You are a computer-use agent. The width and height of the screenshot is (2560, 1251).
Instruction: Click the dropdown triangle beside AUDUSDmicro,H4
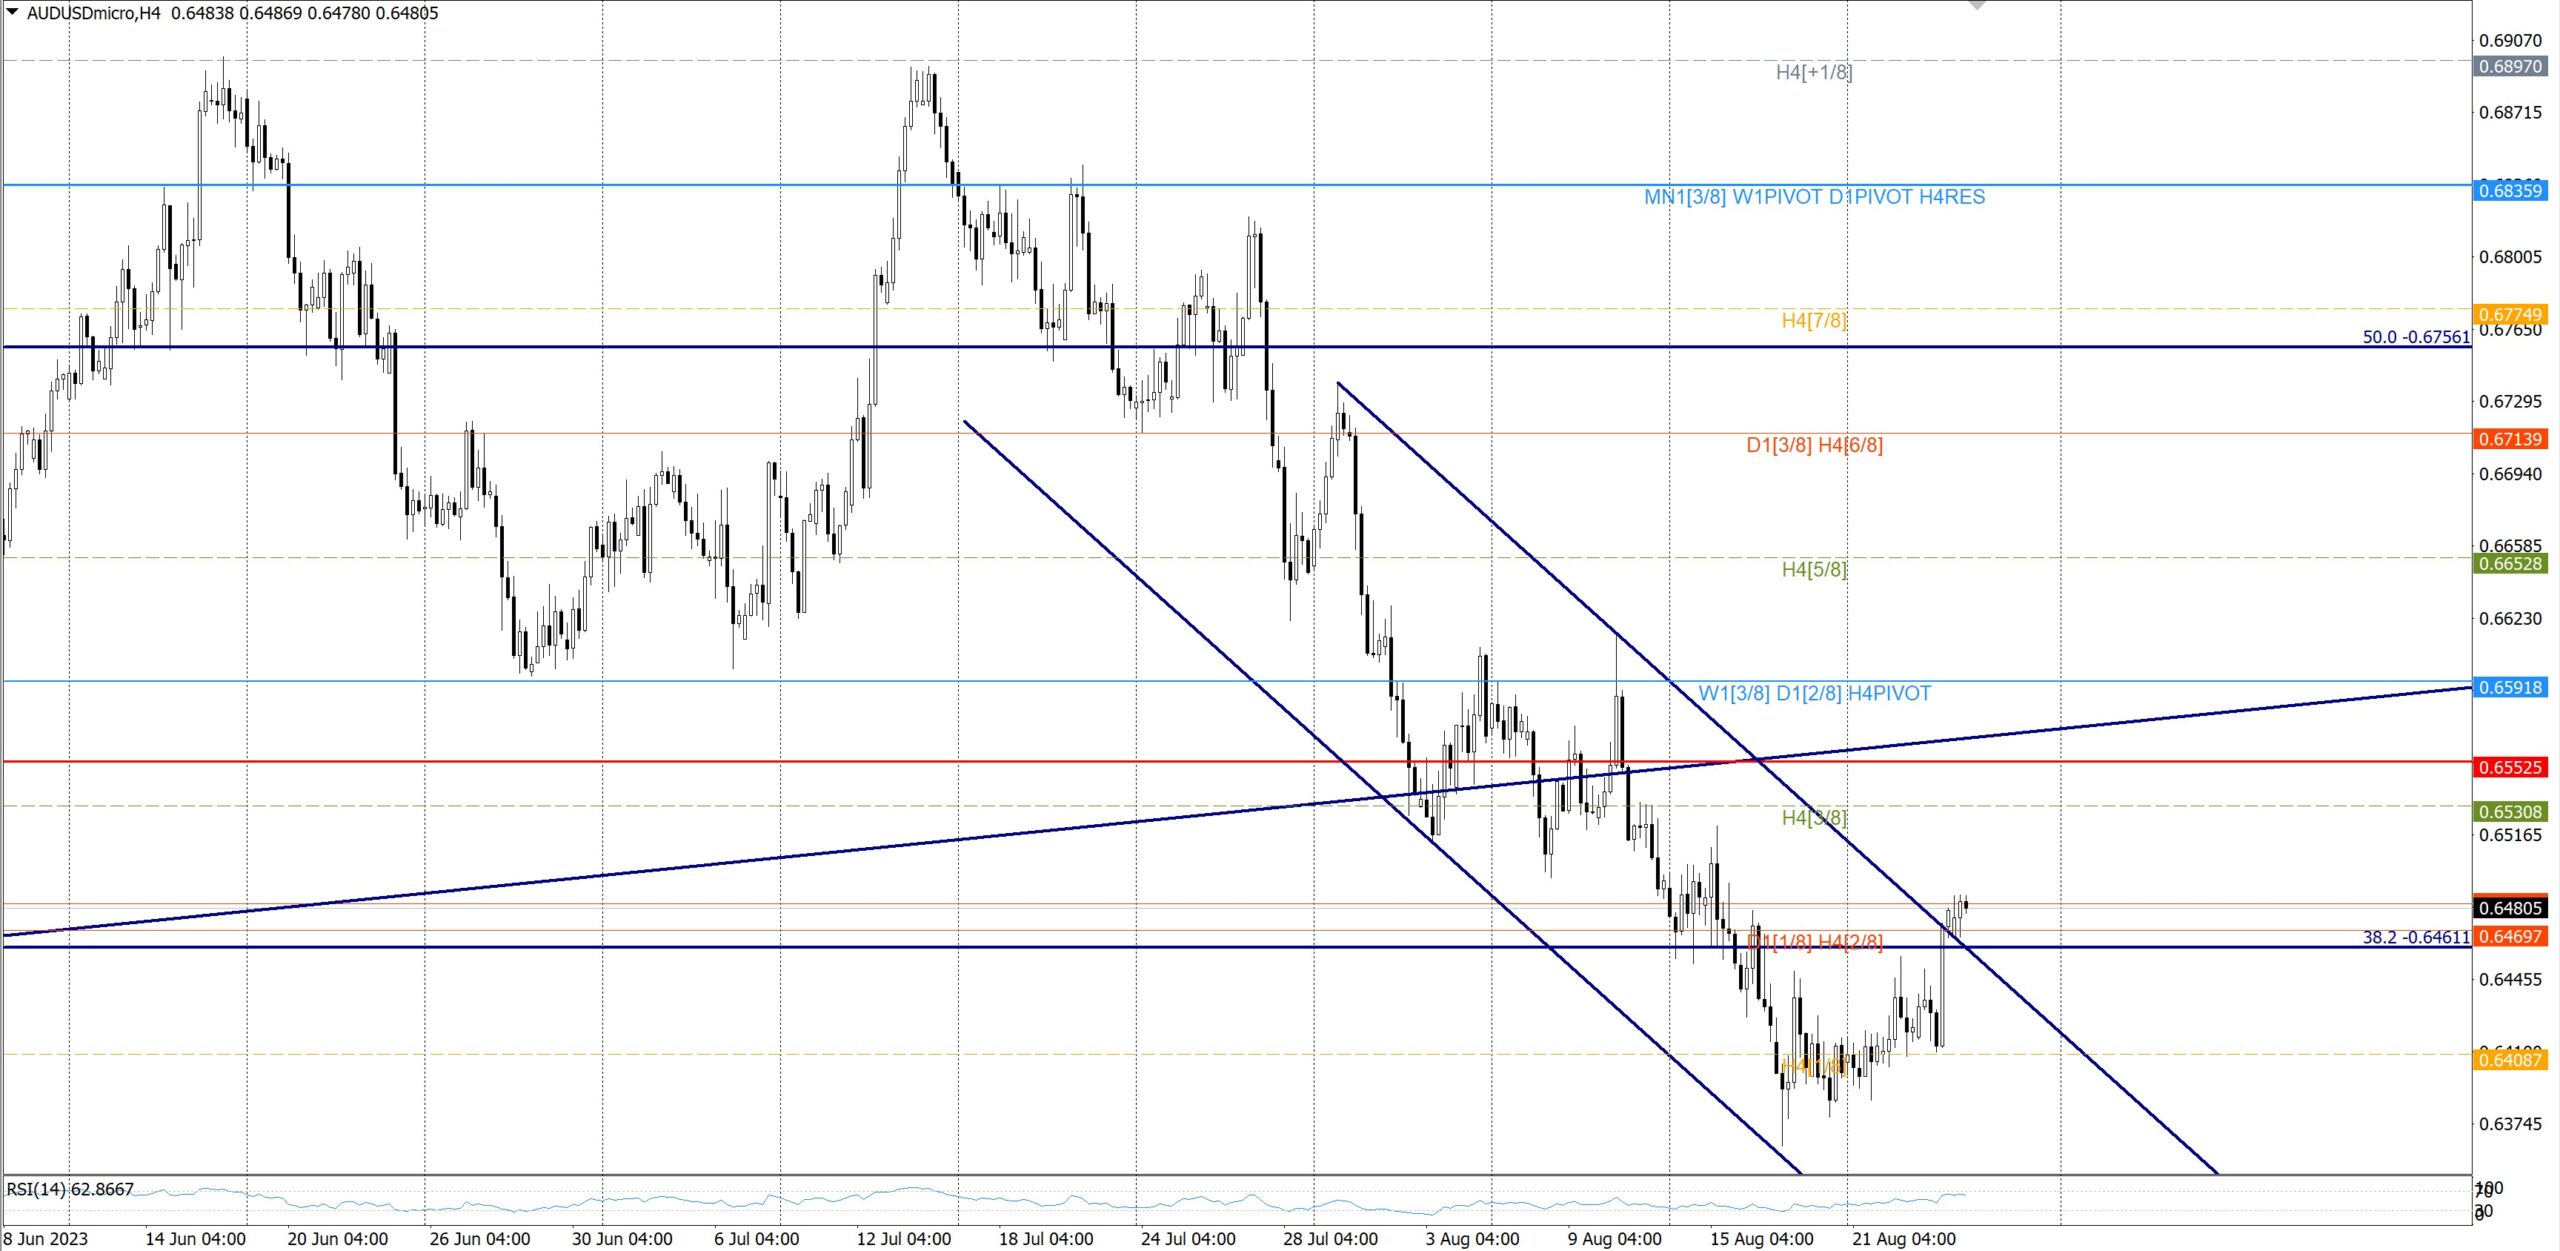coord(12,12)
